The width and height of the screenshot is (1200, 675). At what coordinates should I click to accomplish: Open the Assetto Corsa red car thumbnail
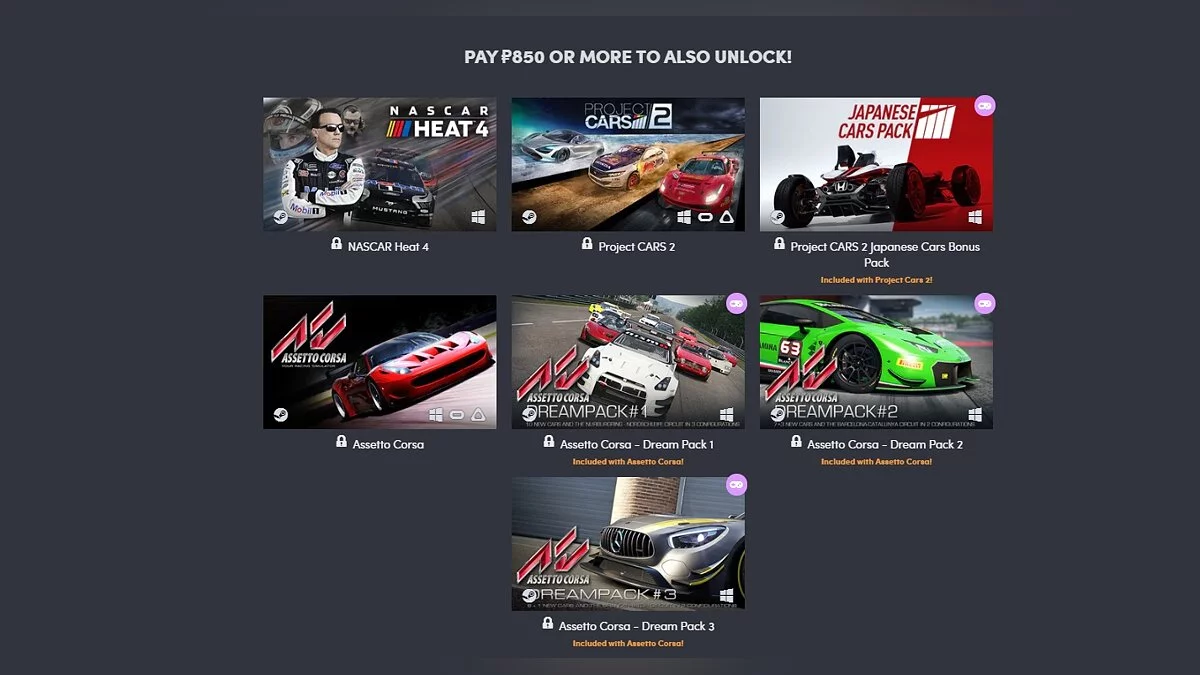(380, 362)
